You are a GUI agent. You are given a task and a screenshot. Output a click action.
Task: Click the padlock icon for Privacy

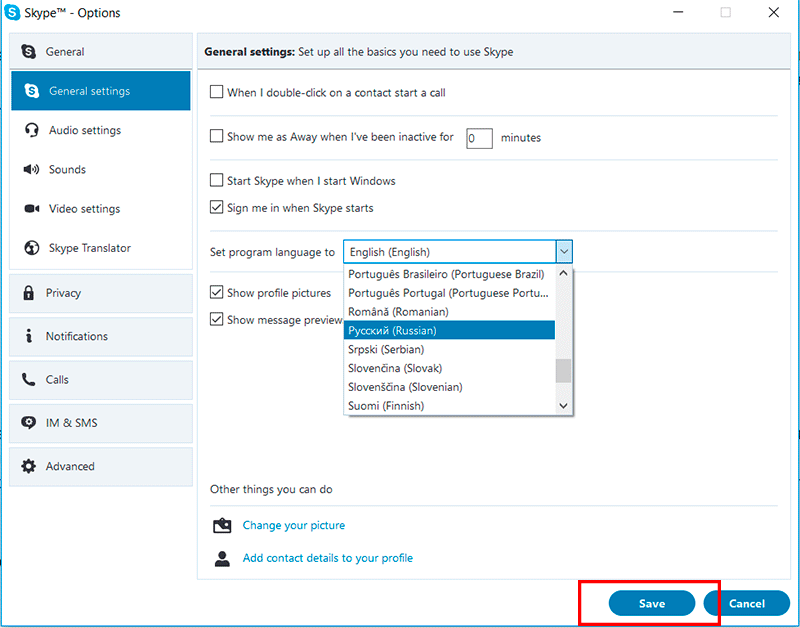click(28, 293)
